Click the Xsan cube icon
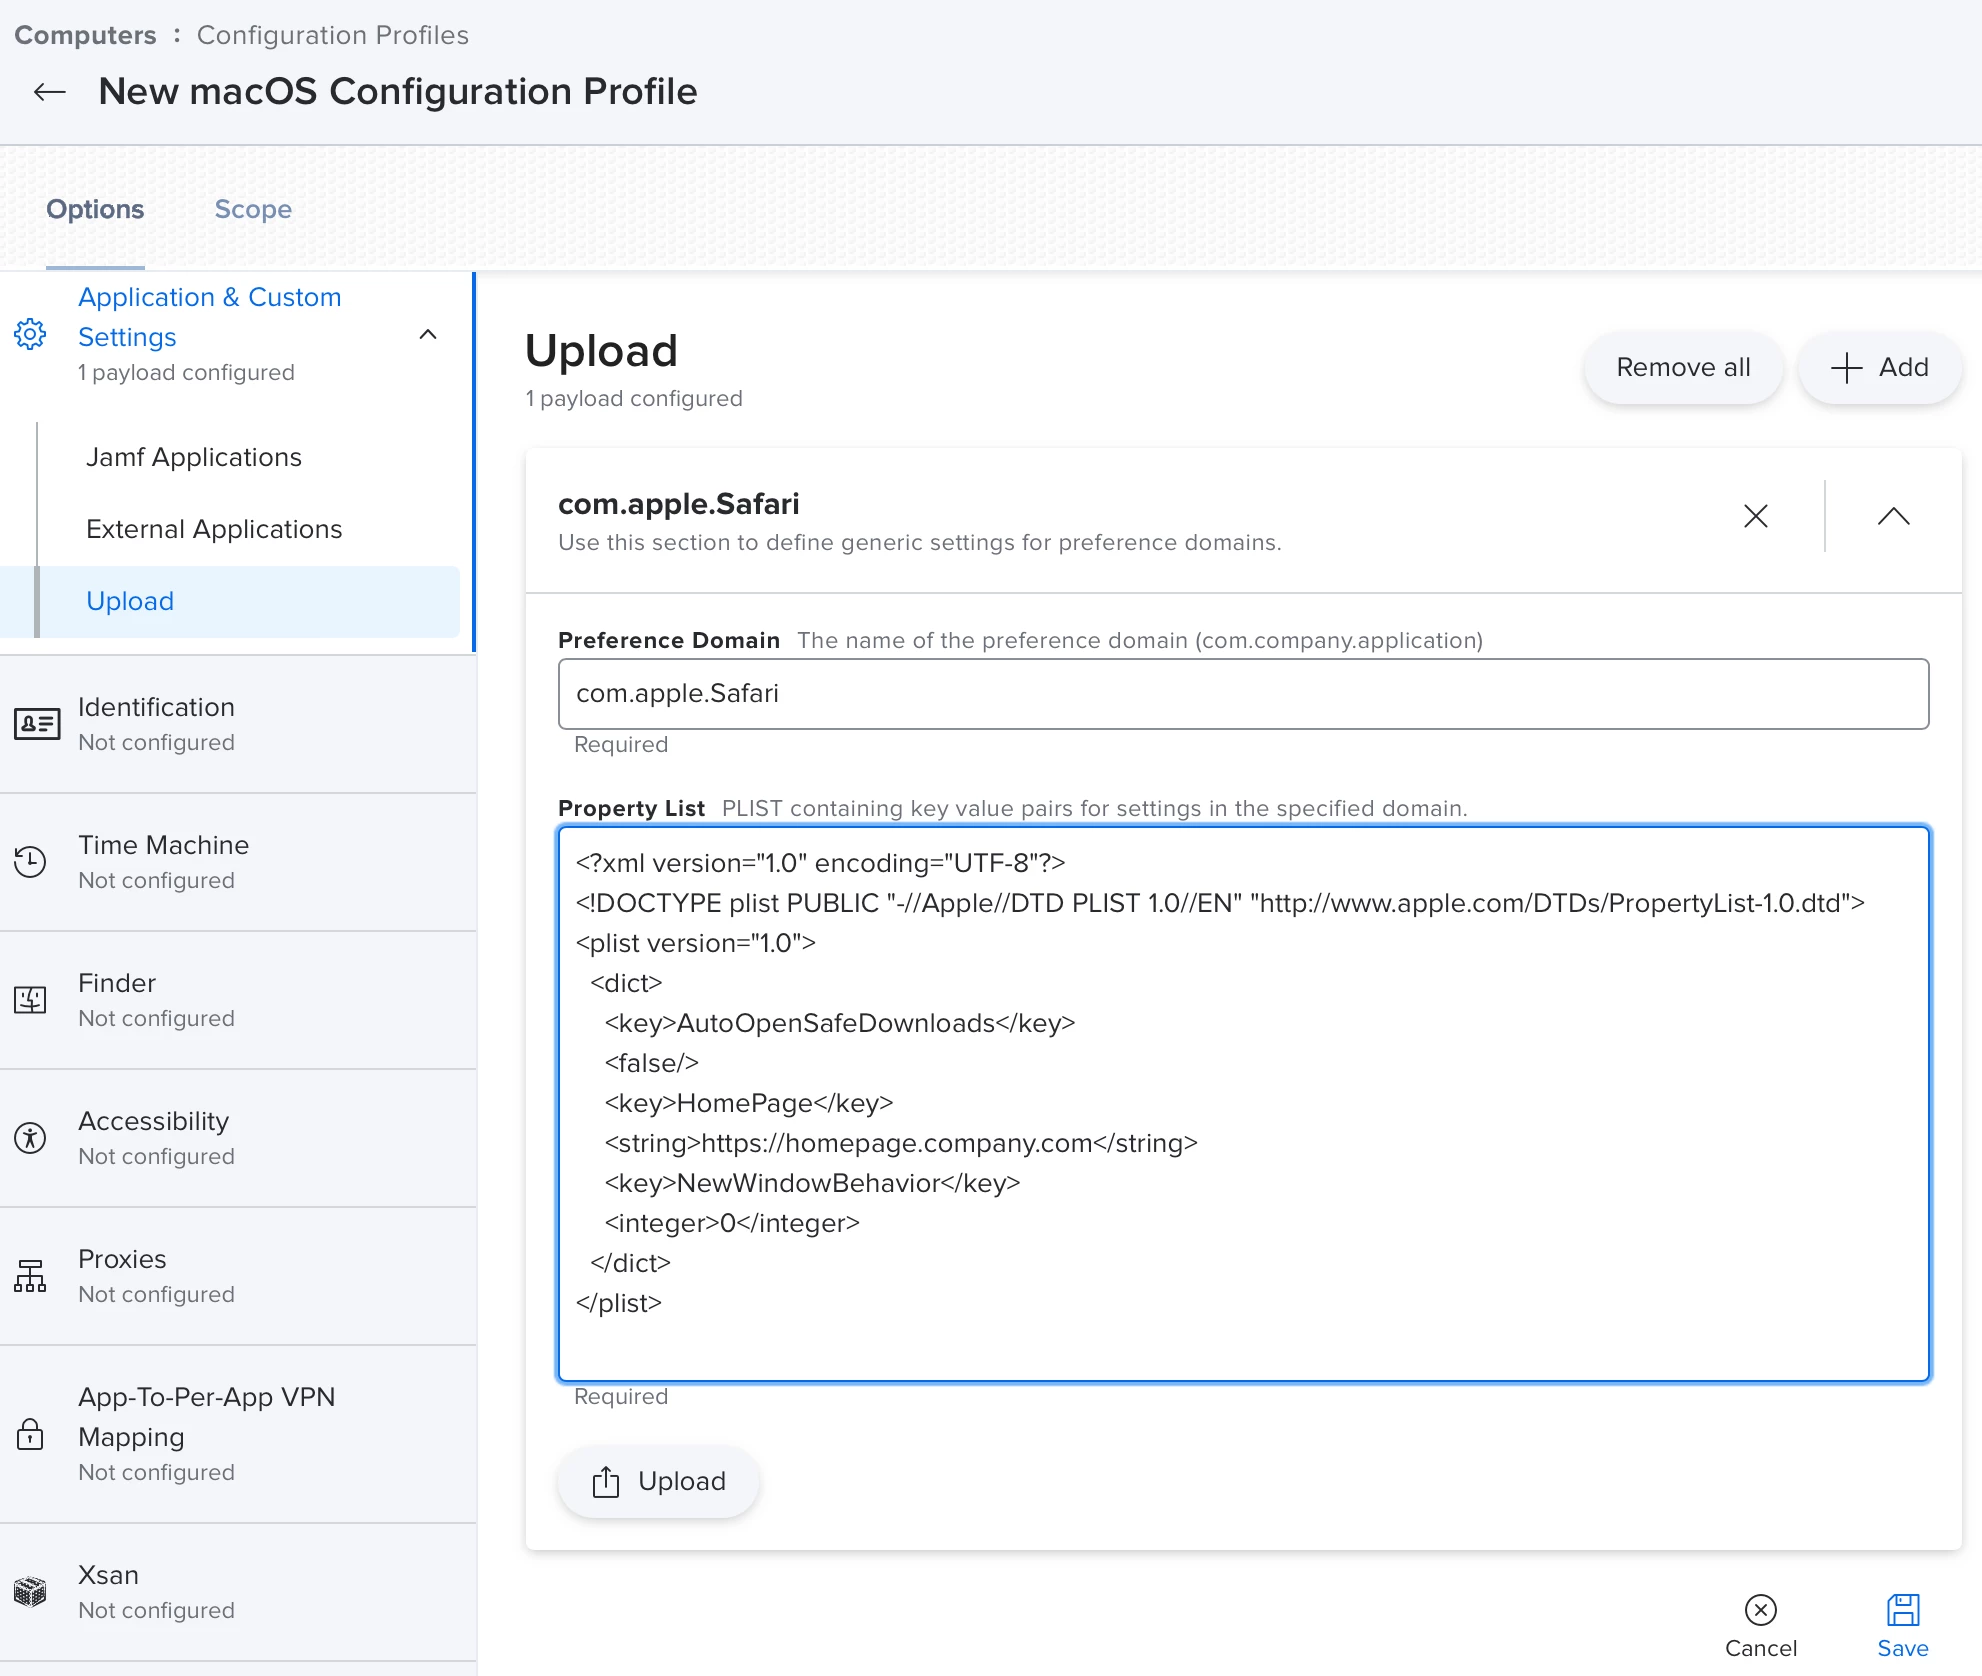Screen dimensions: 1982x1676 click(x=30, y=1592)
